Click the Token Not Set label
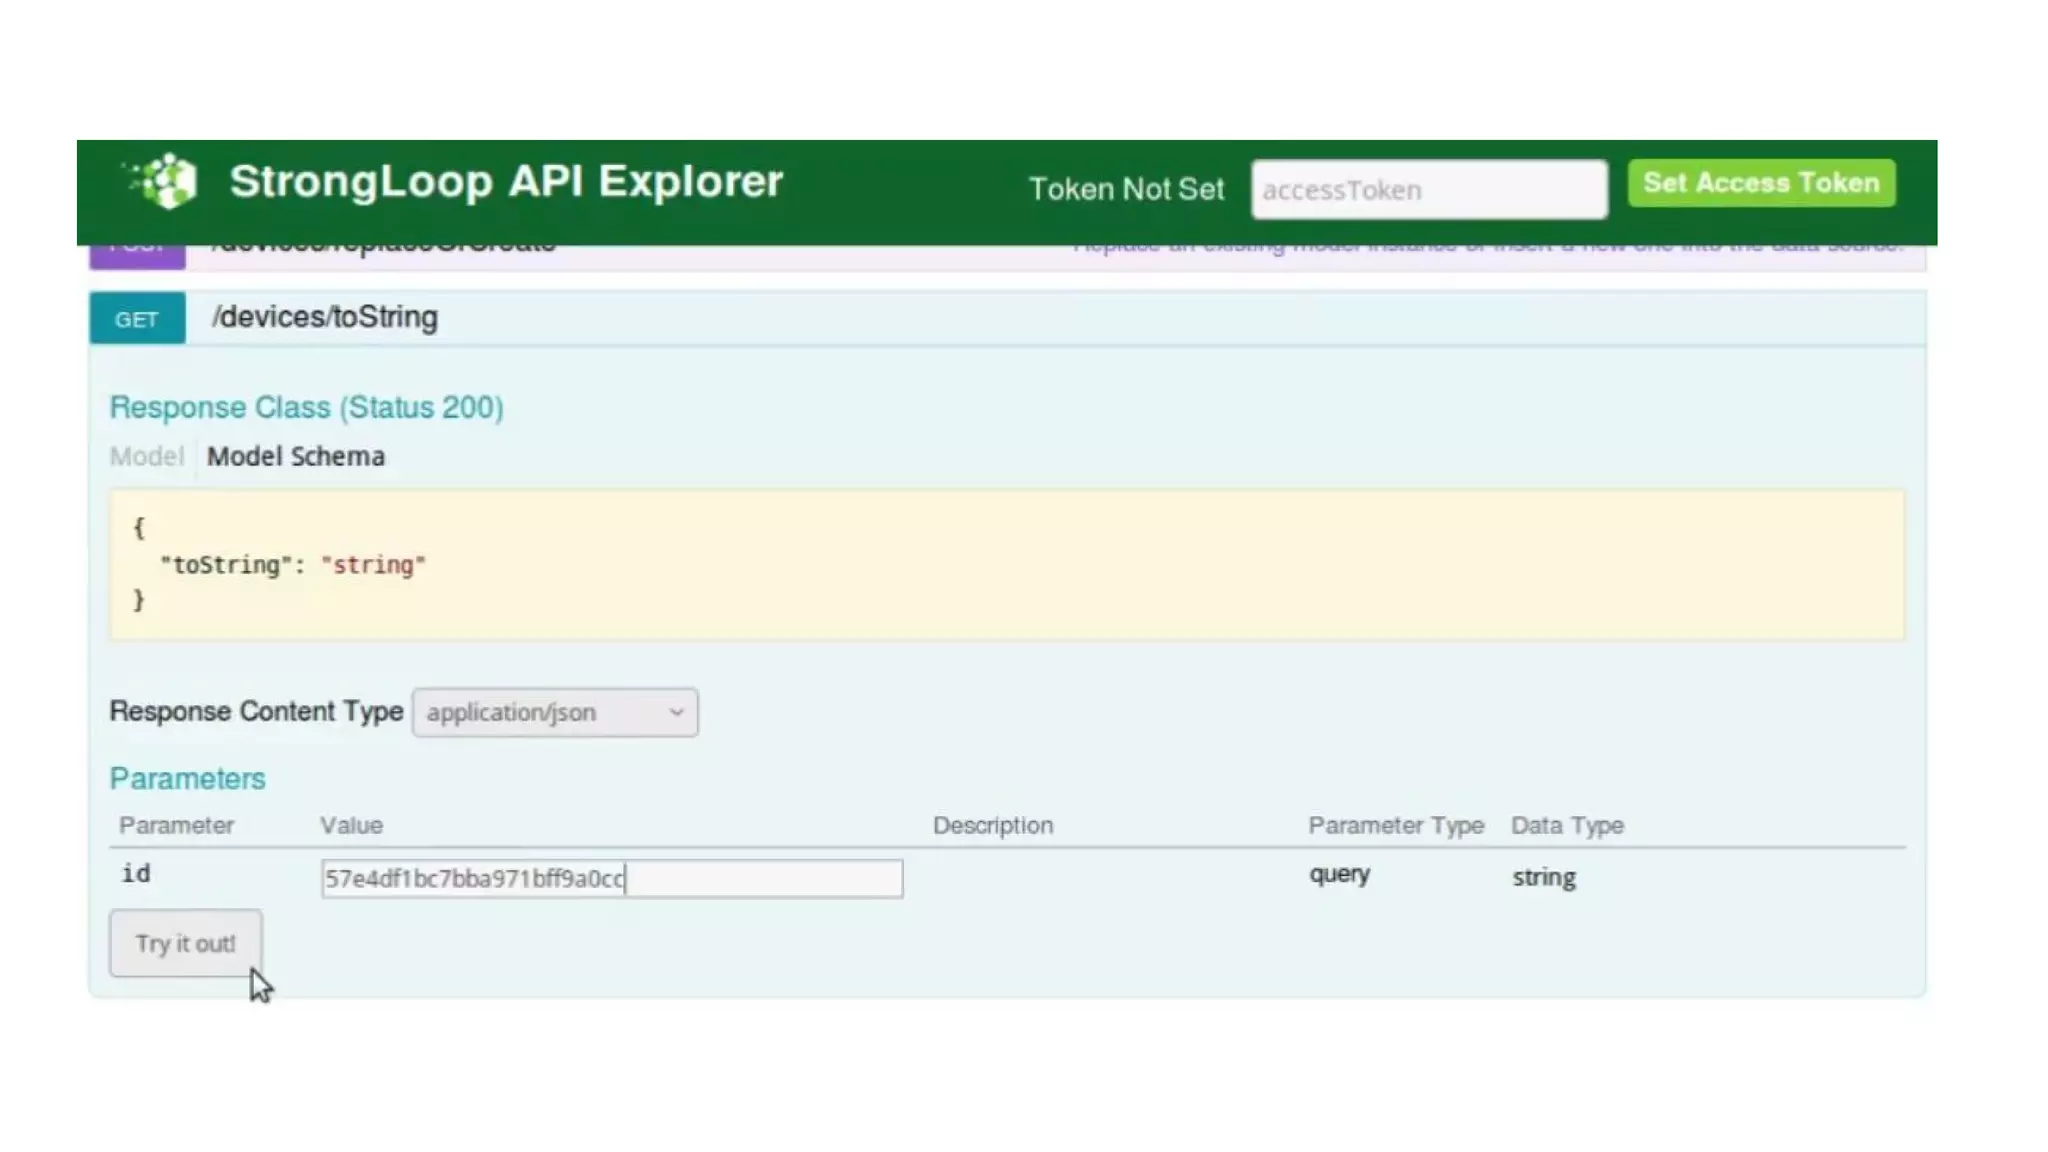This screenshot has width=2048, height=1152. click(x=1126, y=189)
